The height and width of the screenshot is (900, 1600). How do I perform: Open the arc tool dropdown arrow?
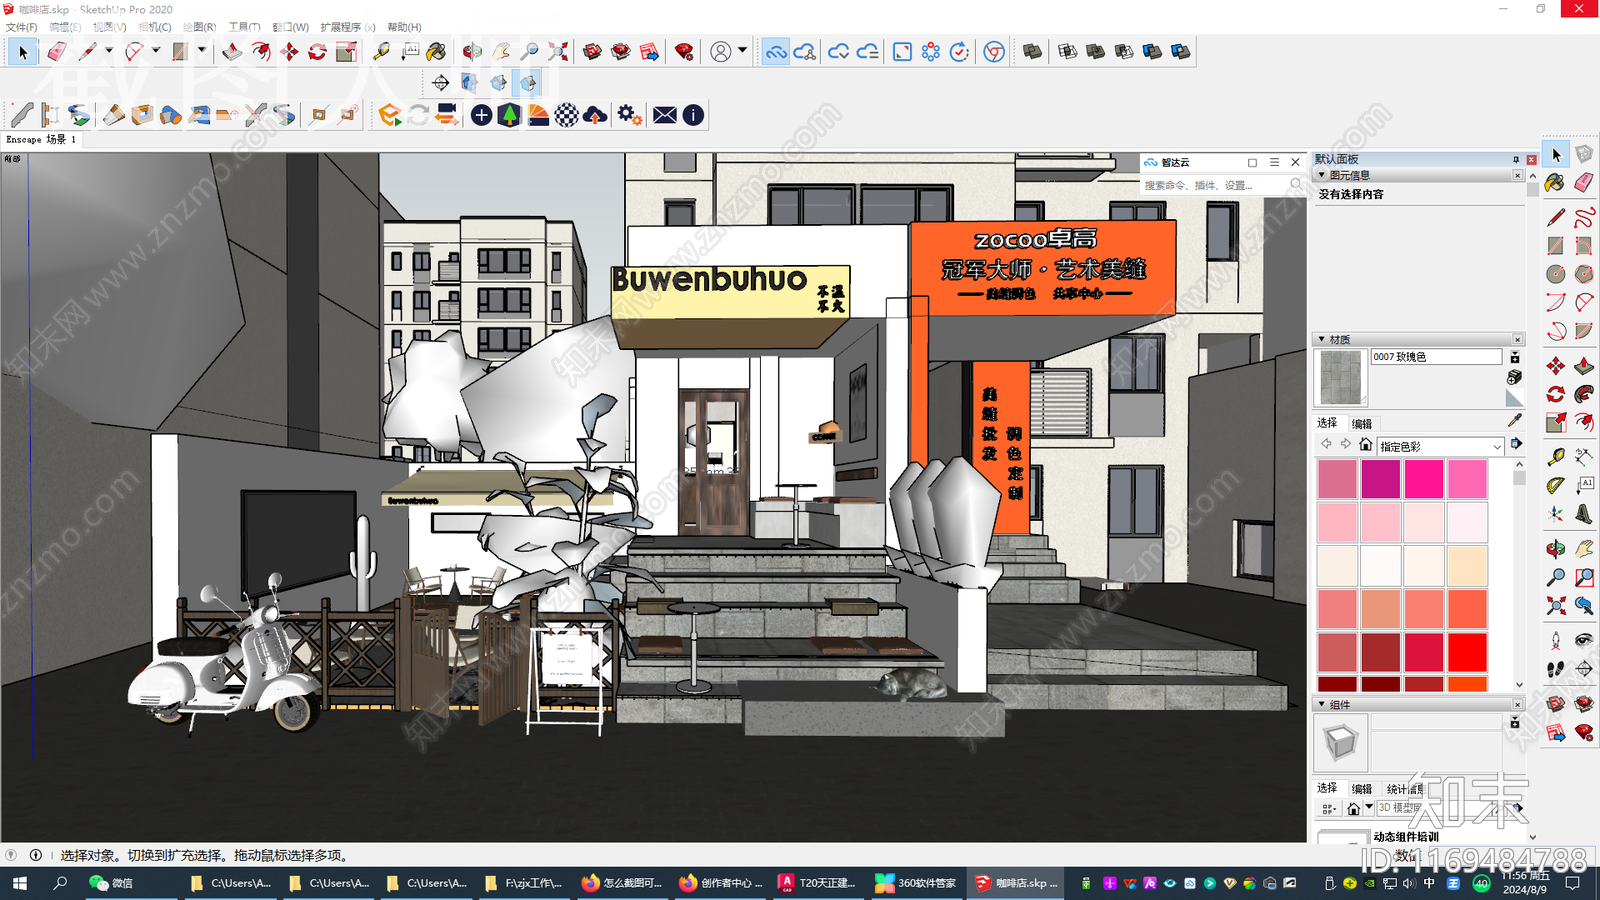[x=155, y=51]
